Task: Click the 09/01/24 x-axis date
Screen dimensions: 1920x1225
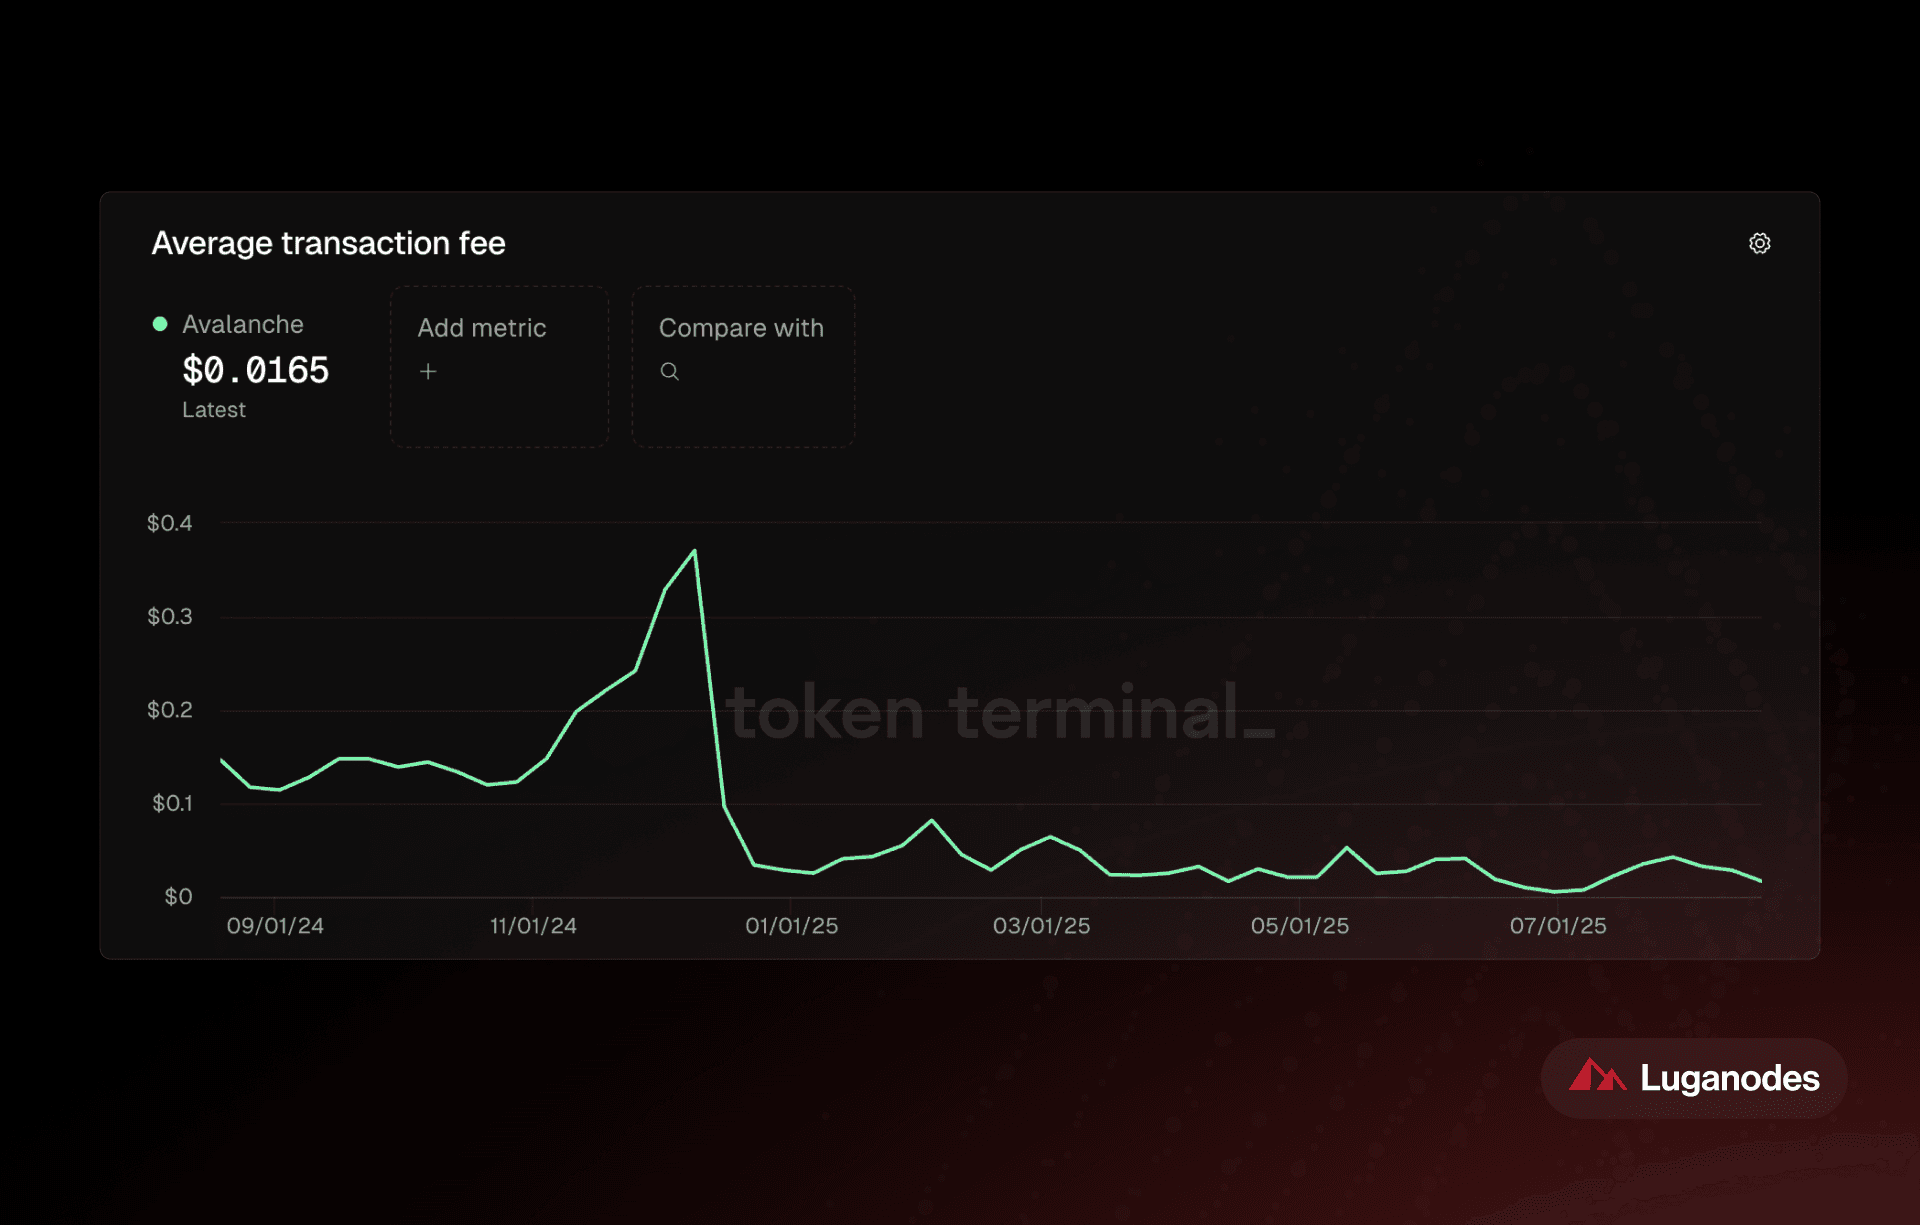Action: [275, 926]
